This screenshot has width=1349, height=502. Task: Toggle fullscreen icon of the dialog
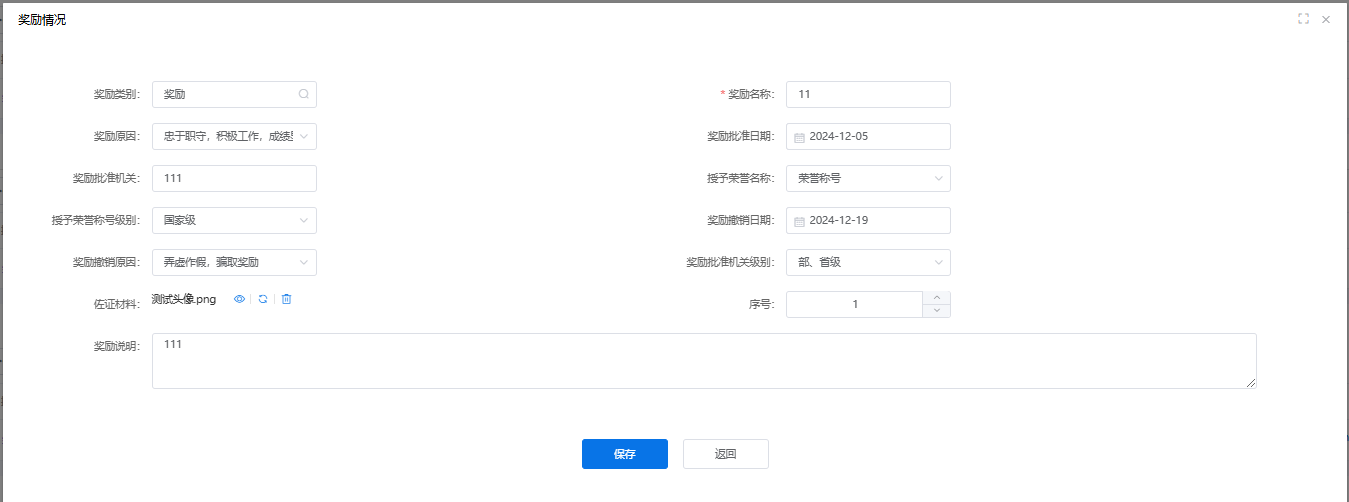point(1303,19)
